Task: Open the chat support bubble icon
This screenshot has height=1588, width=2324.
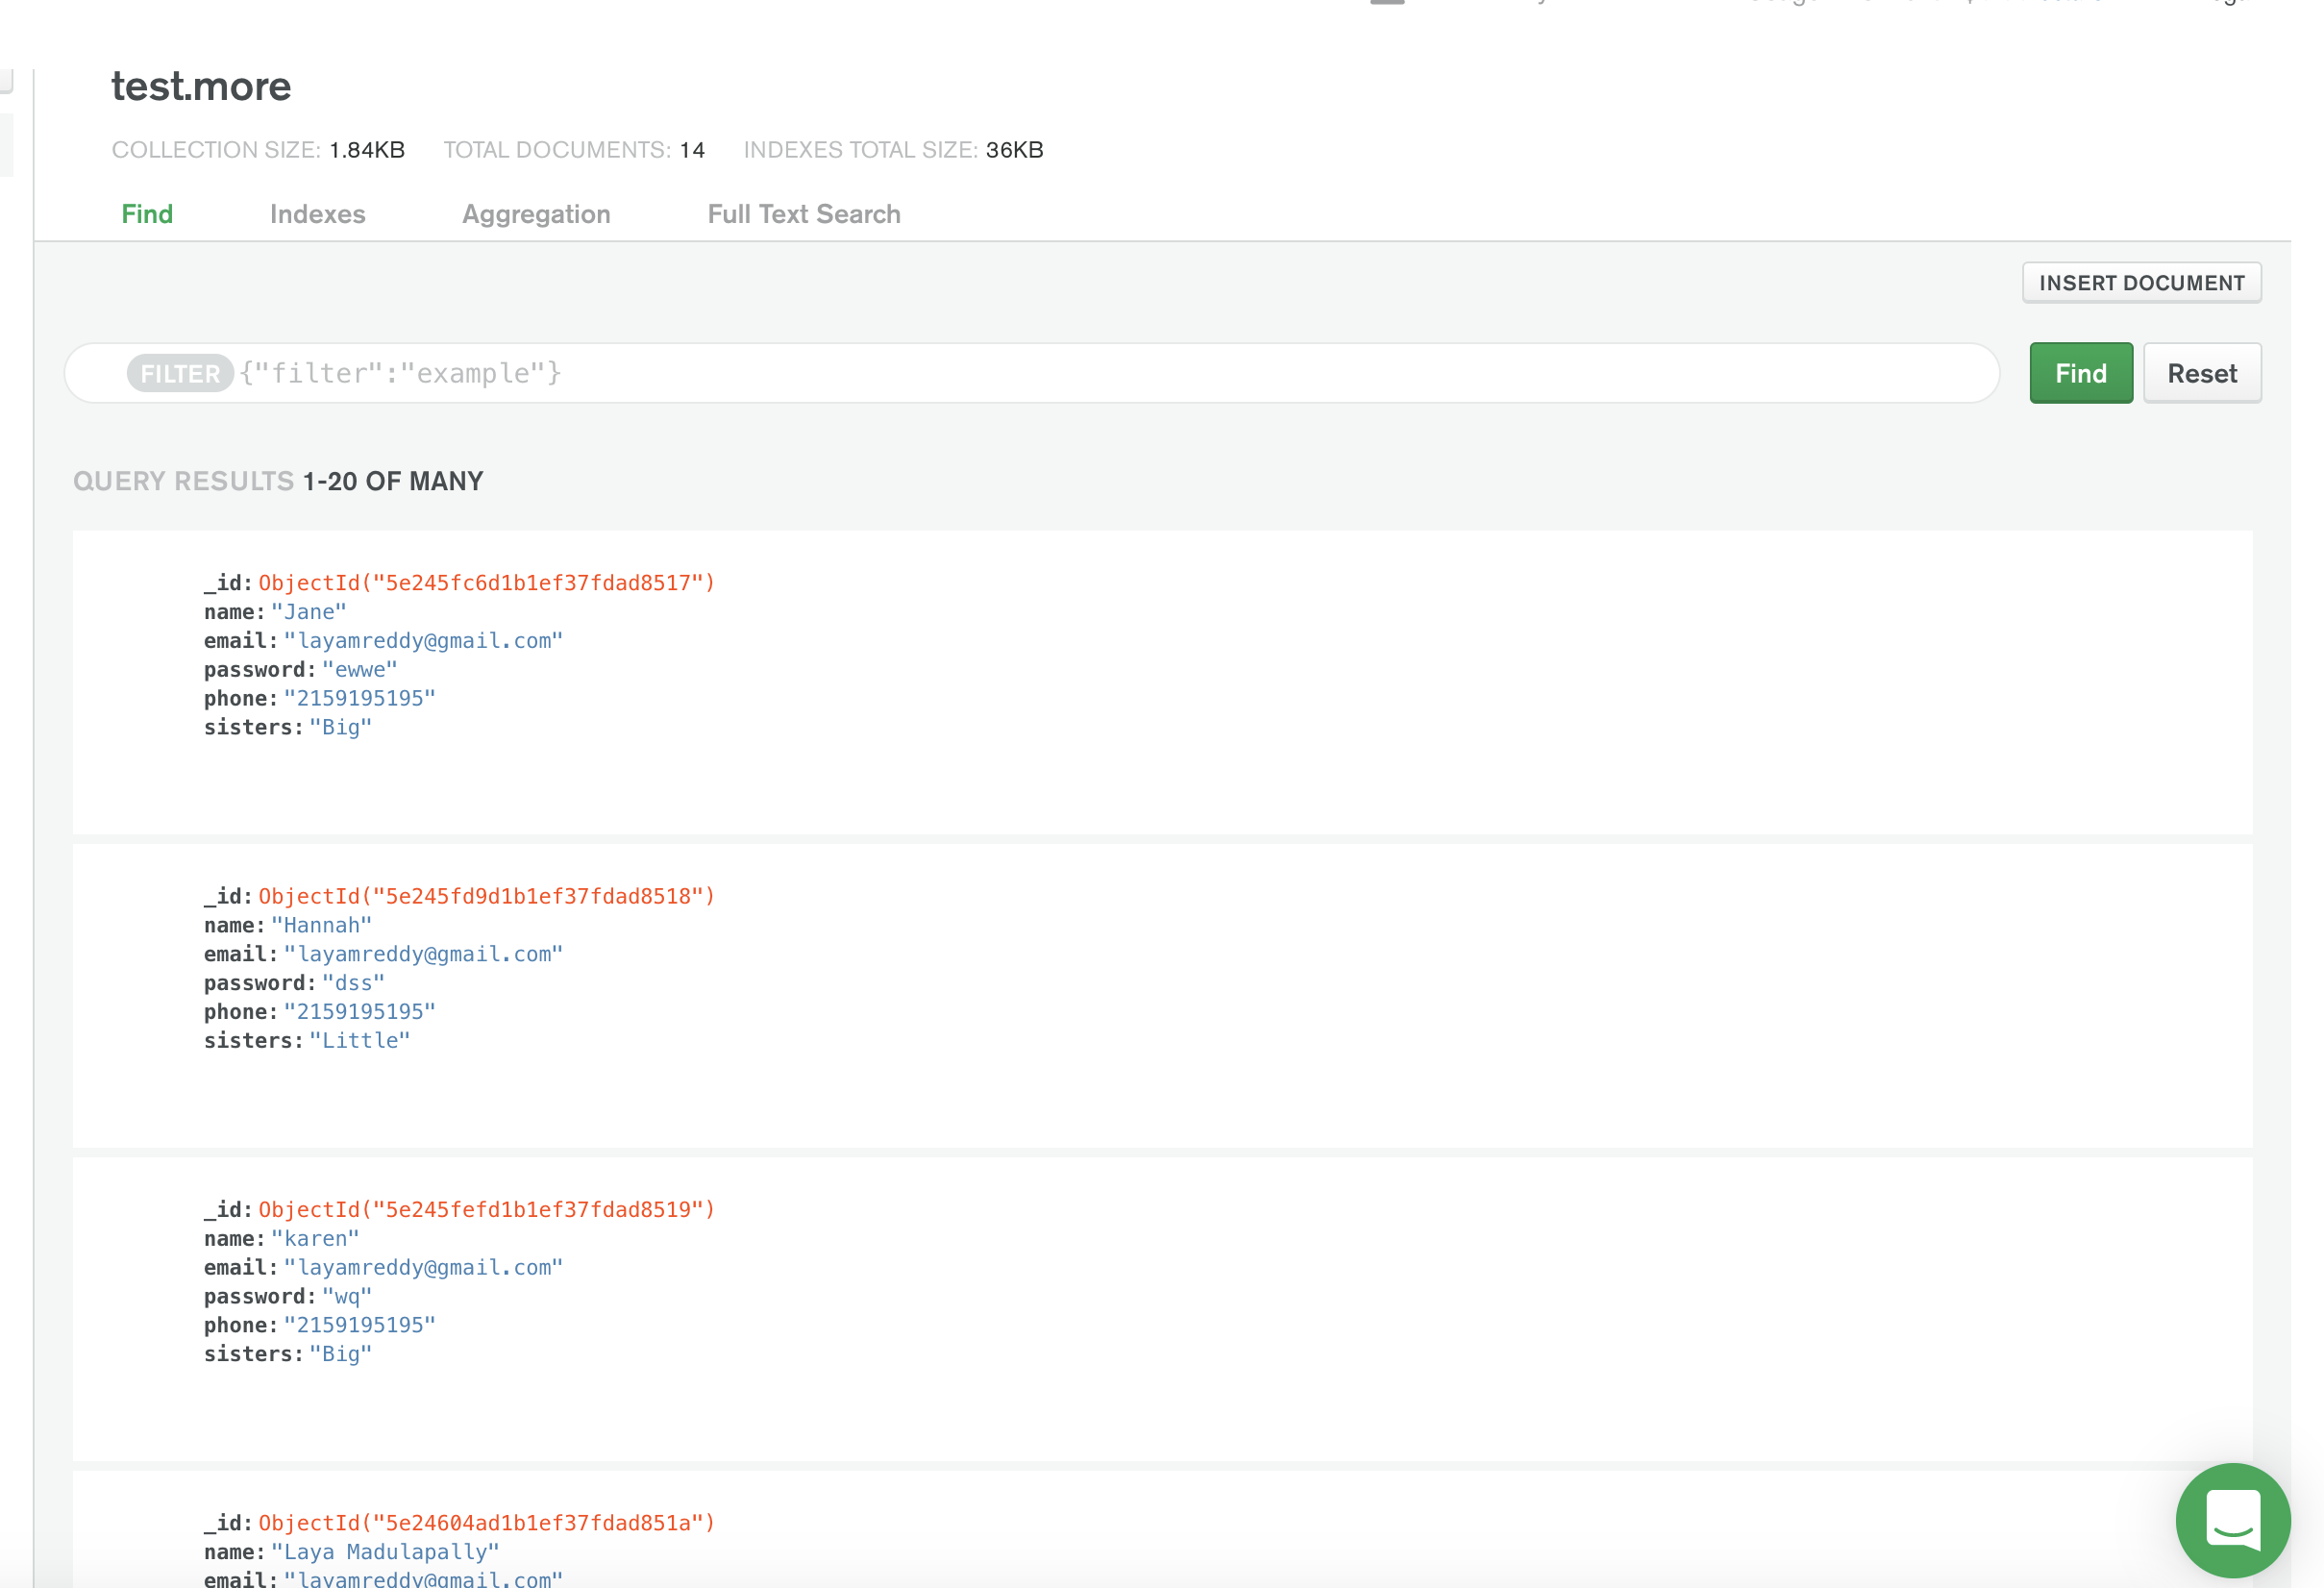Action: coord(2232,1519)
